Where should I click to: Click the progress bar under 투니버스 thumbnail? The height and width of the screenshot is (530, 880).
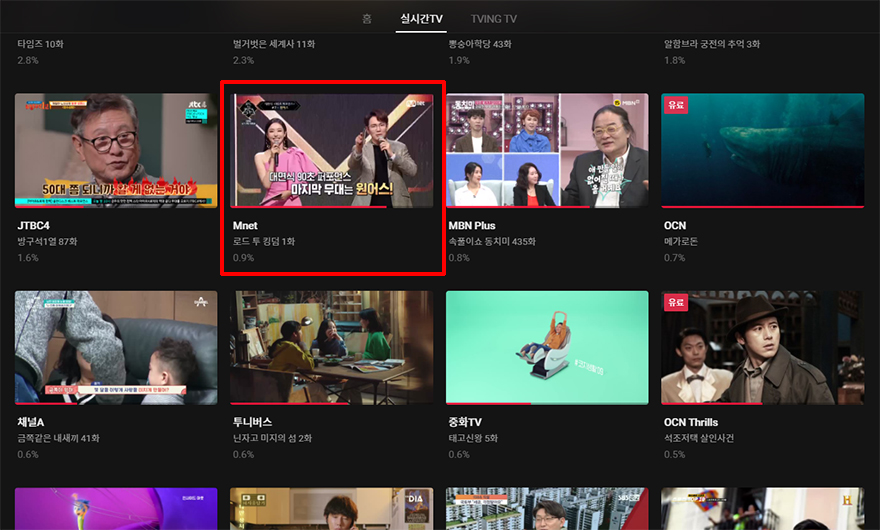332,404
